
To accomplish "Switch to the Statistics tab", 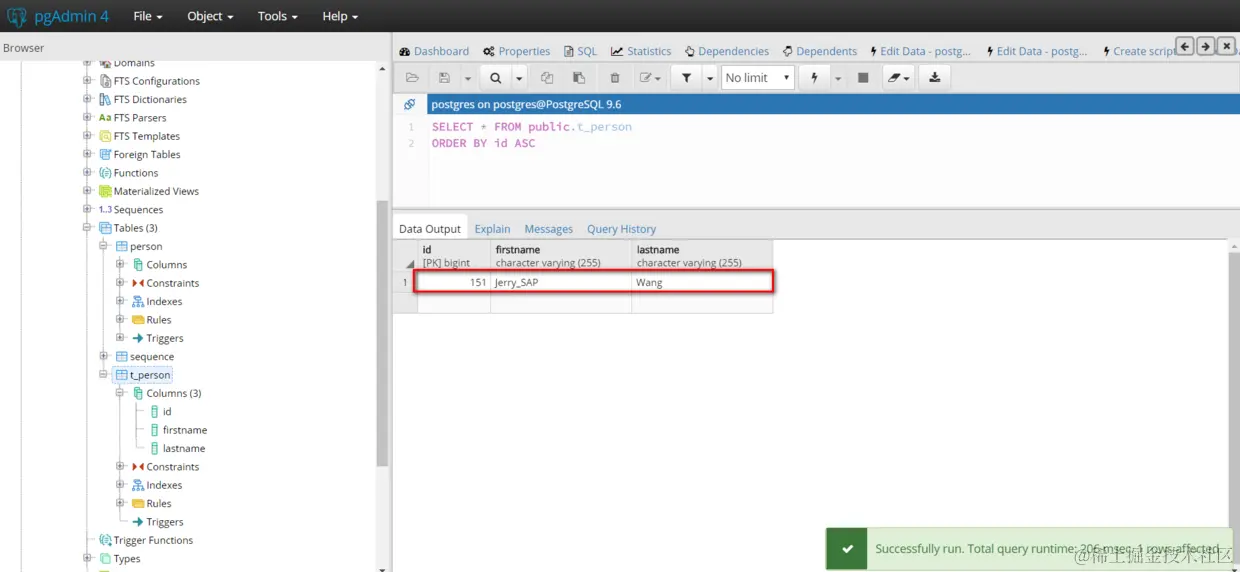I will (x=641, y=51).
